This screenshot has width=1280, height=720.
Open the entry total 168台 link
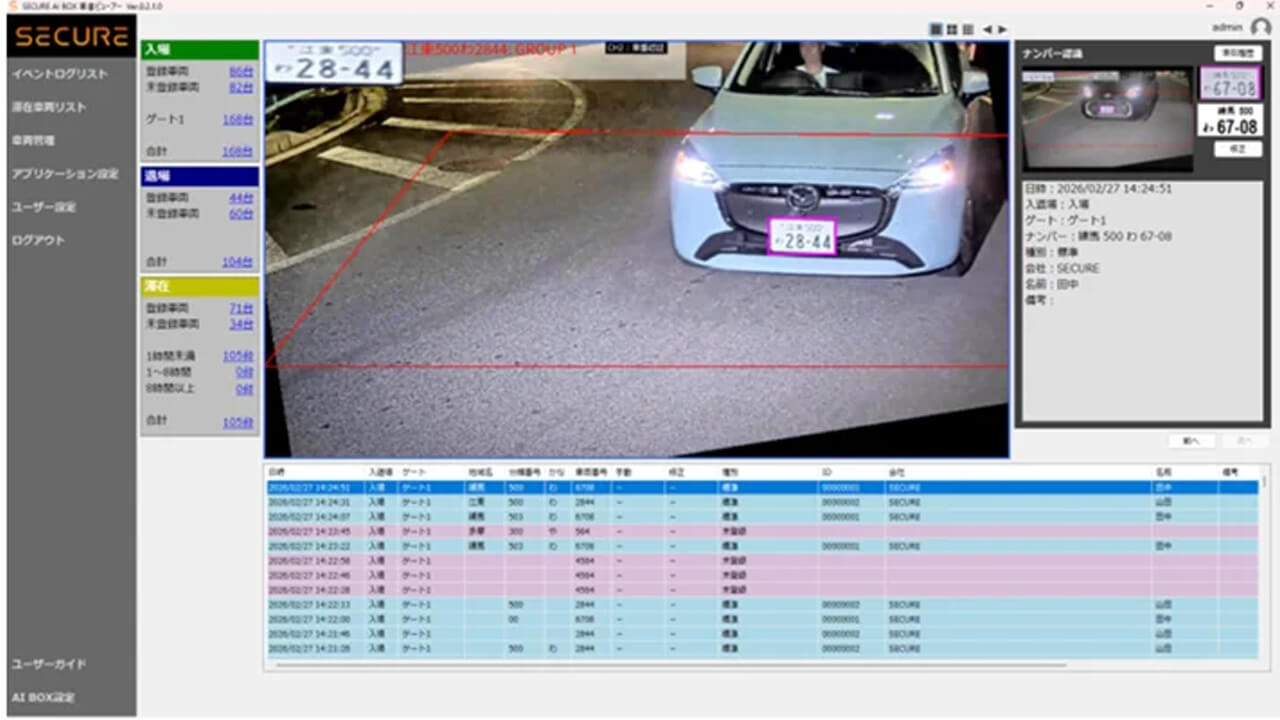pyautogui.click(x=238, y=152)
